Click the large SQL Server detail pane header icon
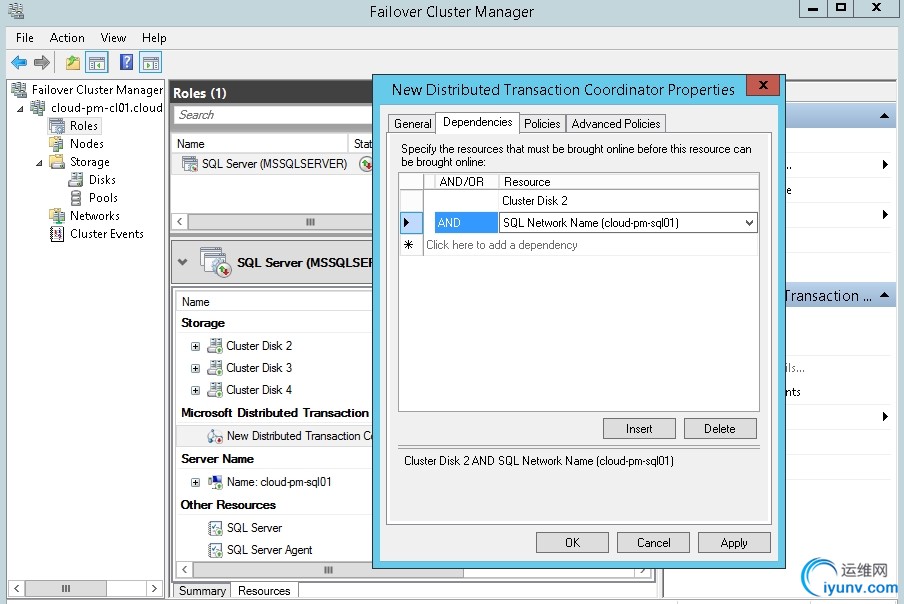Viewport: 904px width, 604px height. pyautogui.click(x=216, y=262)
